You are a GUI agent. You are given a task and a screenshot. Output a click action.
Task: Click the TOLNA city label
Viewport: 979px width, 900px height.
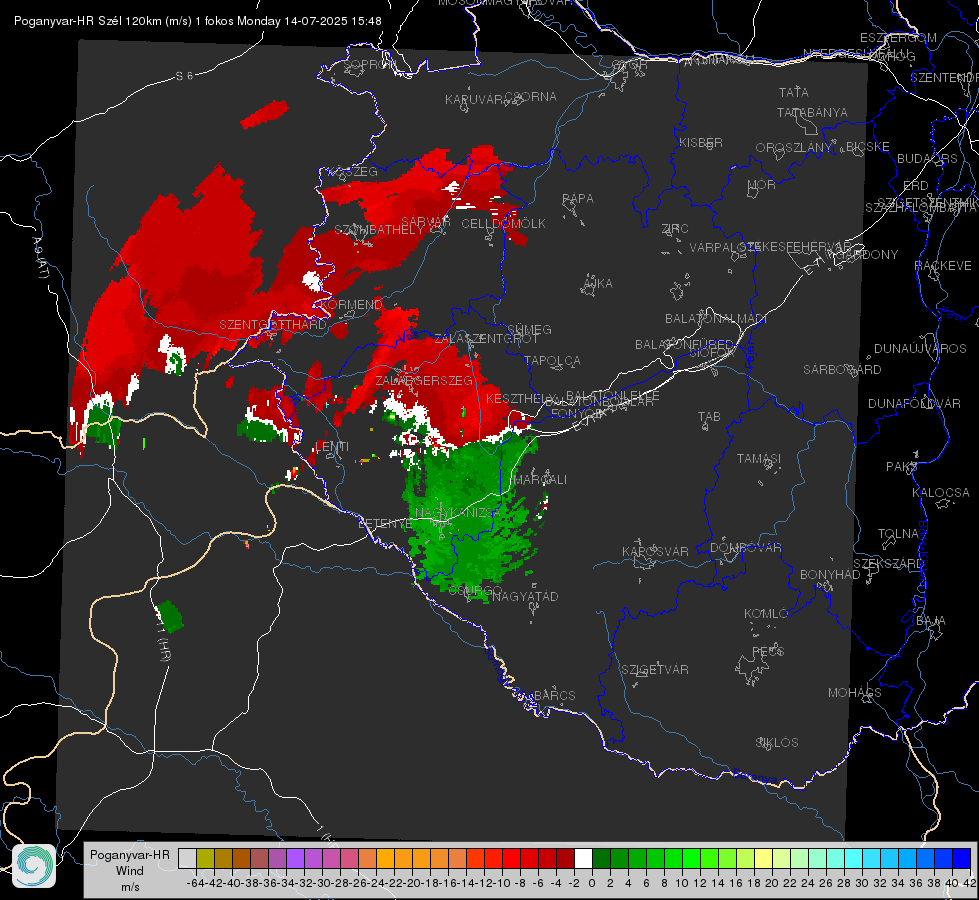coord(899,534)
